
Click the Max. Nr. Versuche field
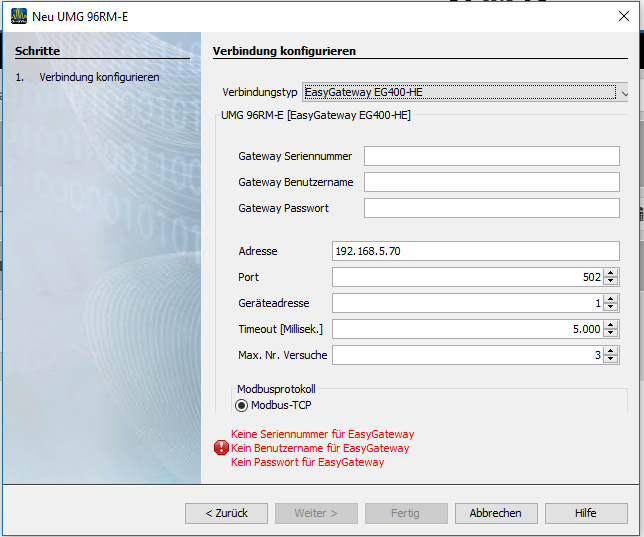pyautogui.click(x=467, y=355)
